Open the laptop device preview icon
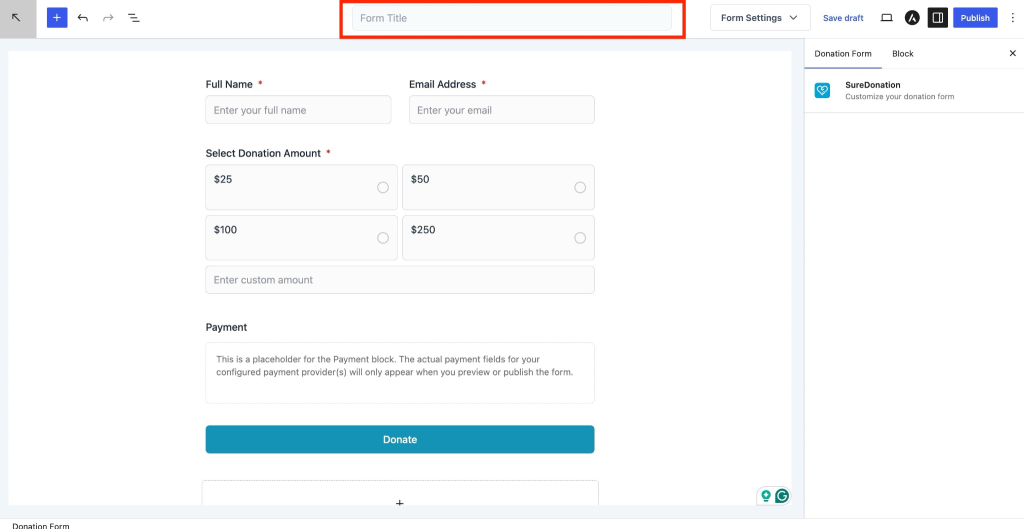 (886, 18)
